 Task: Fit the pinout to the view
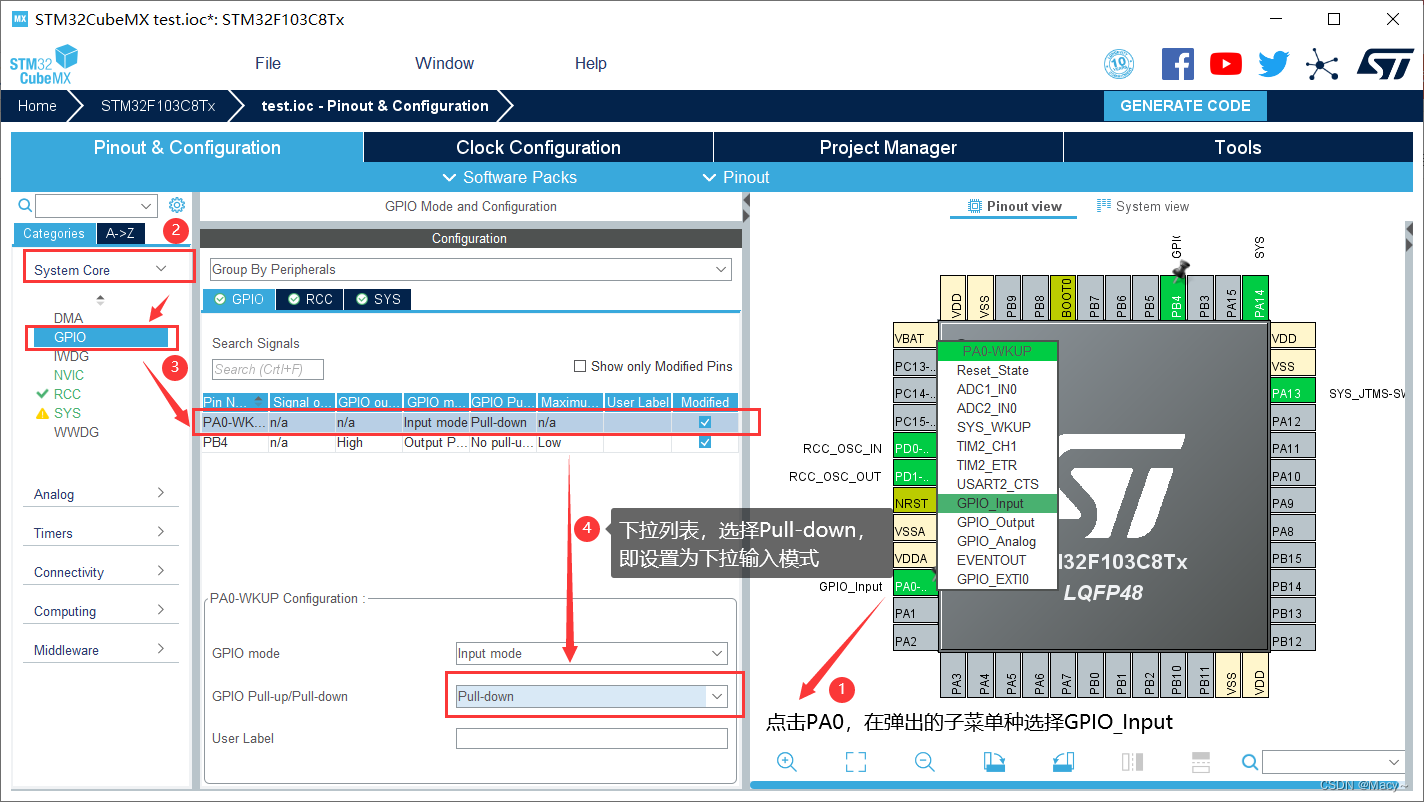(x=855, y=761)
